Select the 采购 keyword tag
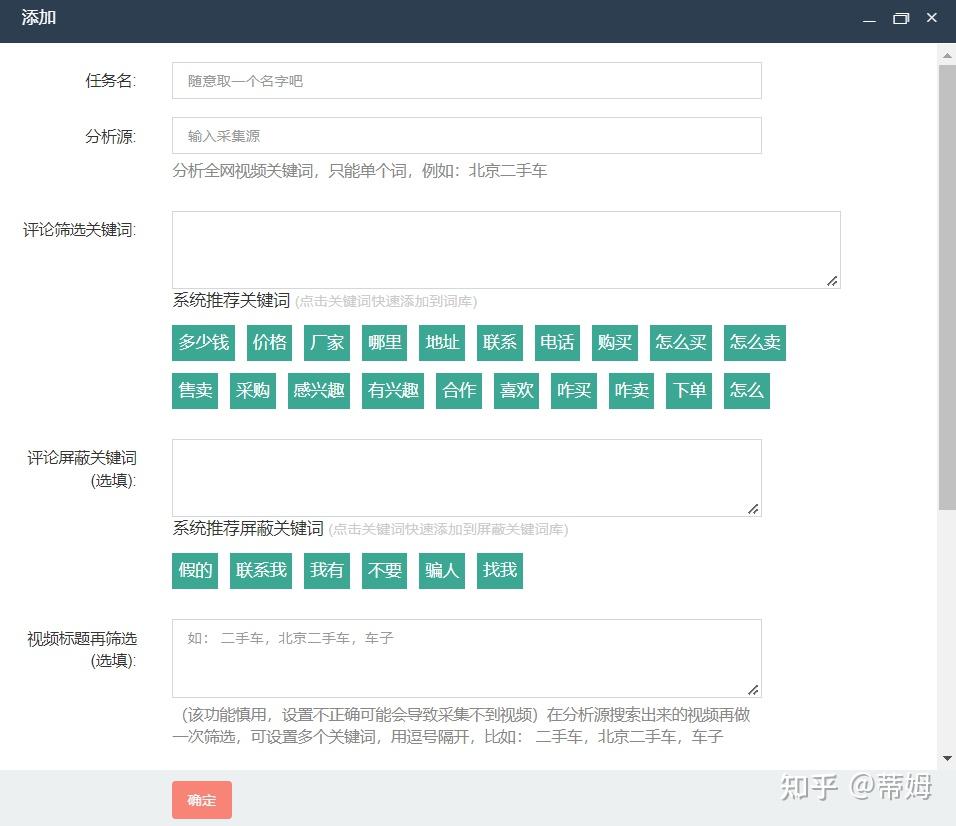 click(252, 391)
